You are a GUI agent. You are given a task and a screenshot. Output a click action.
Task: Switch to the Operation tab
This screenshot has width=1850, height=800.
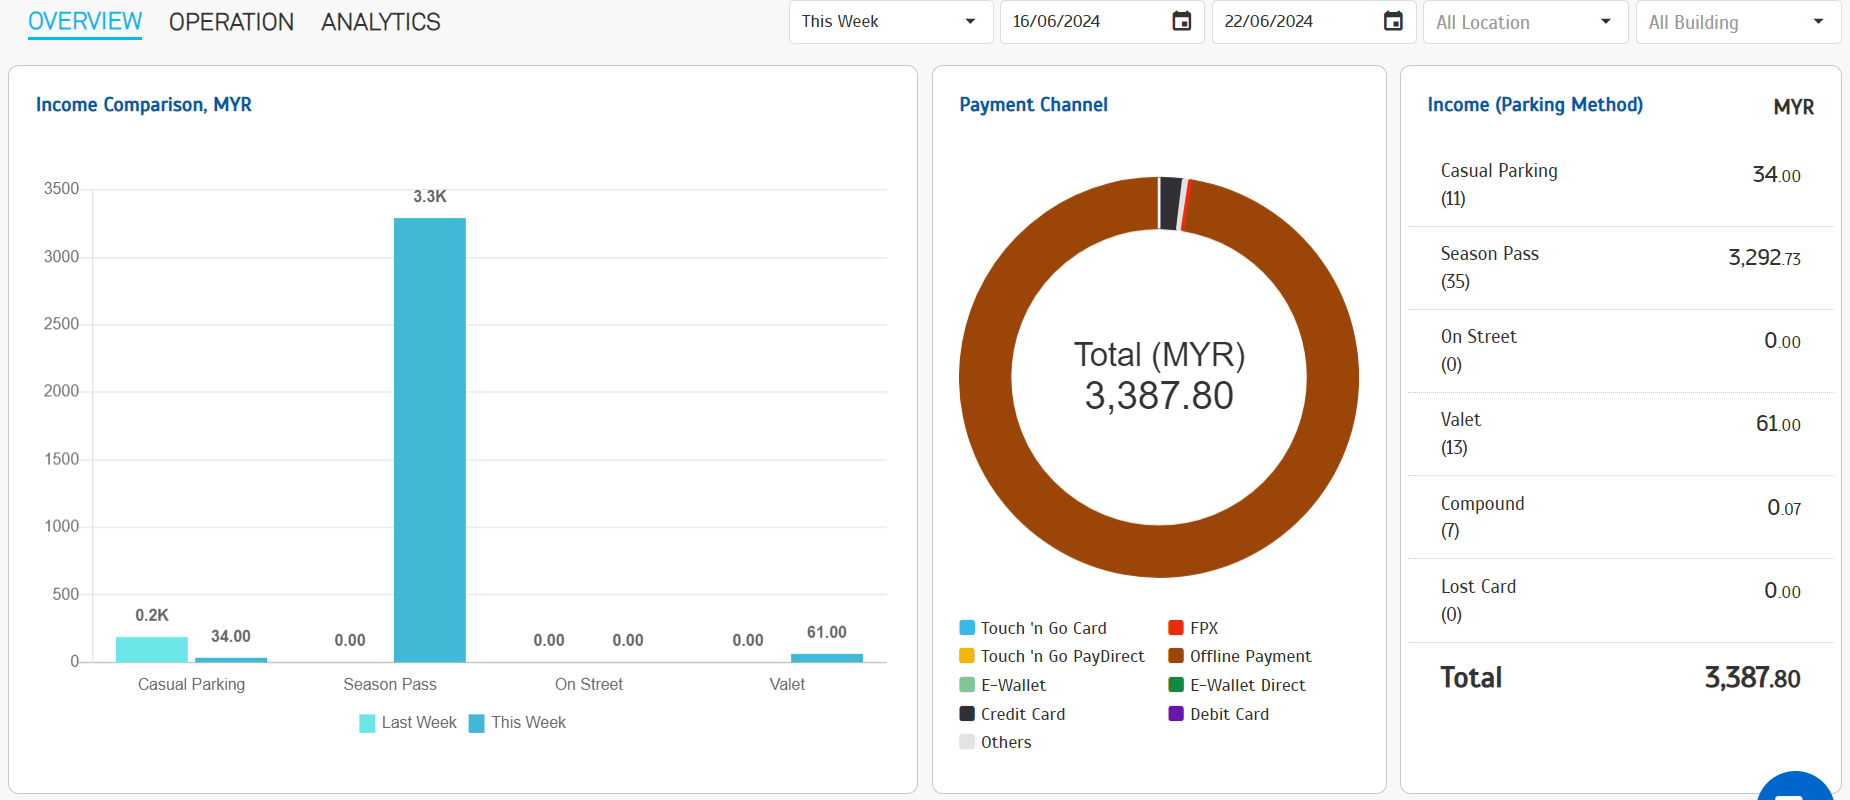click(x=231, y=22)
